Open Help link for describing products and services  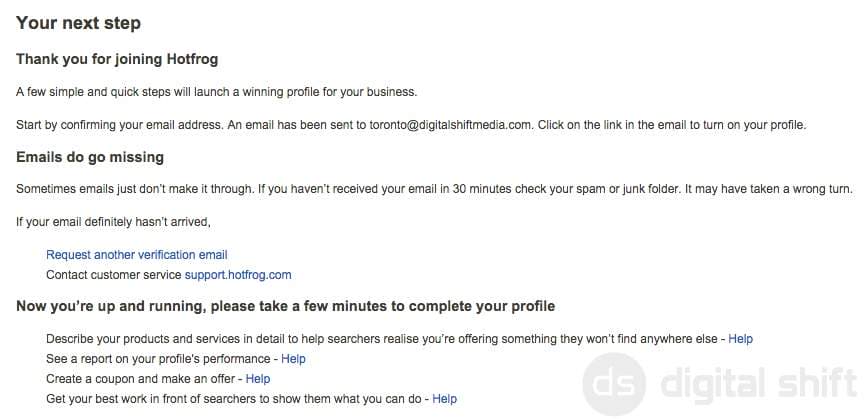(x=740, y=339)
